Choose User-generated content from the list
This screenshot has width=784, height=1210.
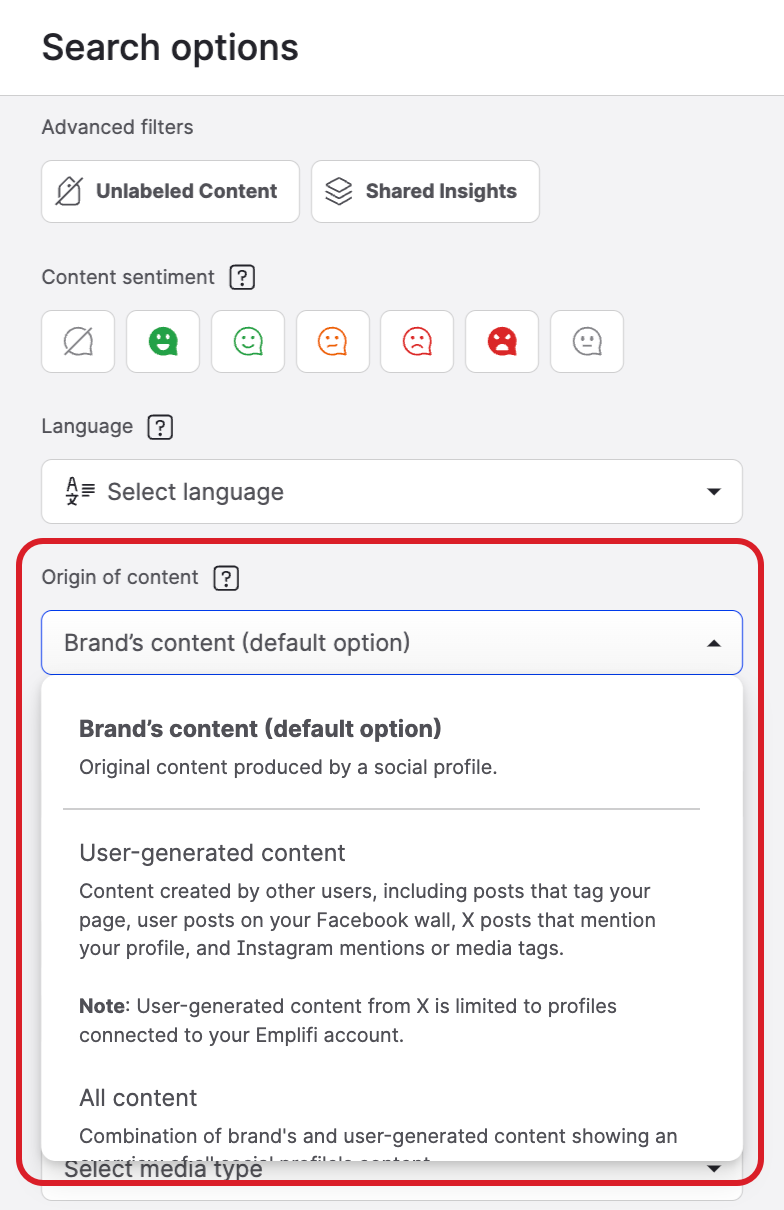point(212,853)
